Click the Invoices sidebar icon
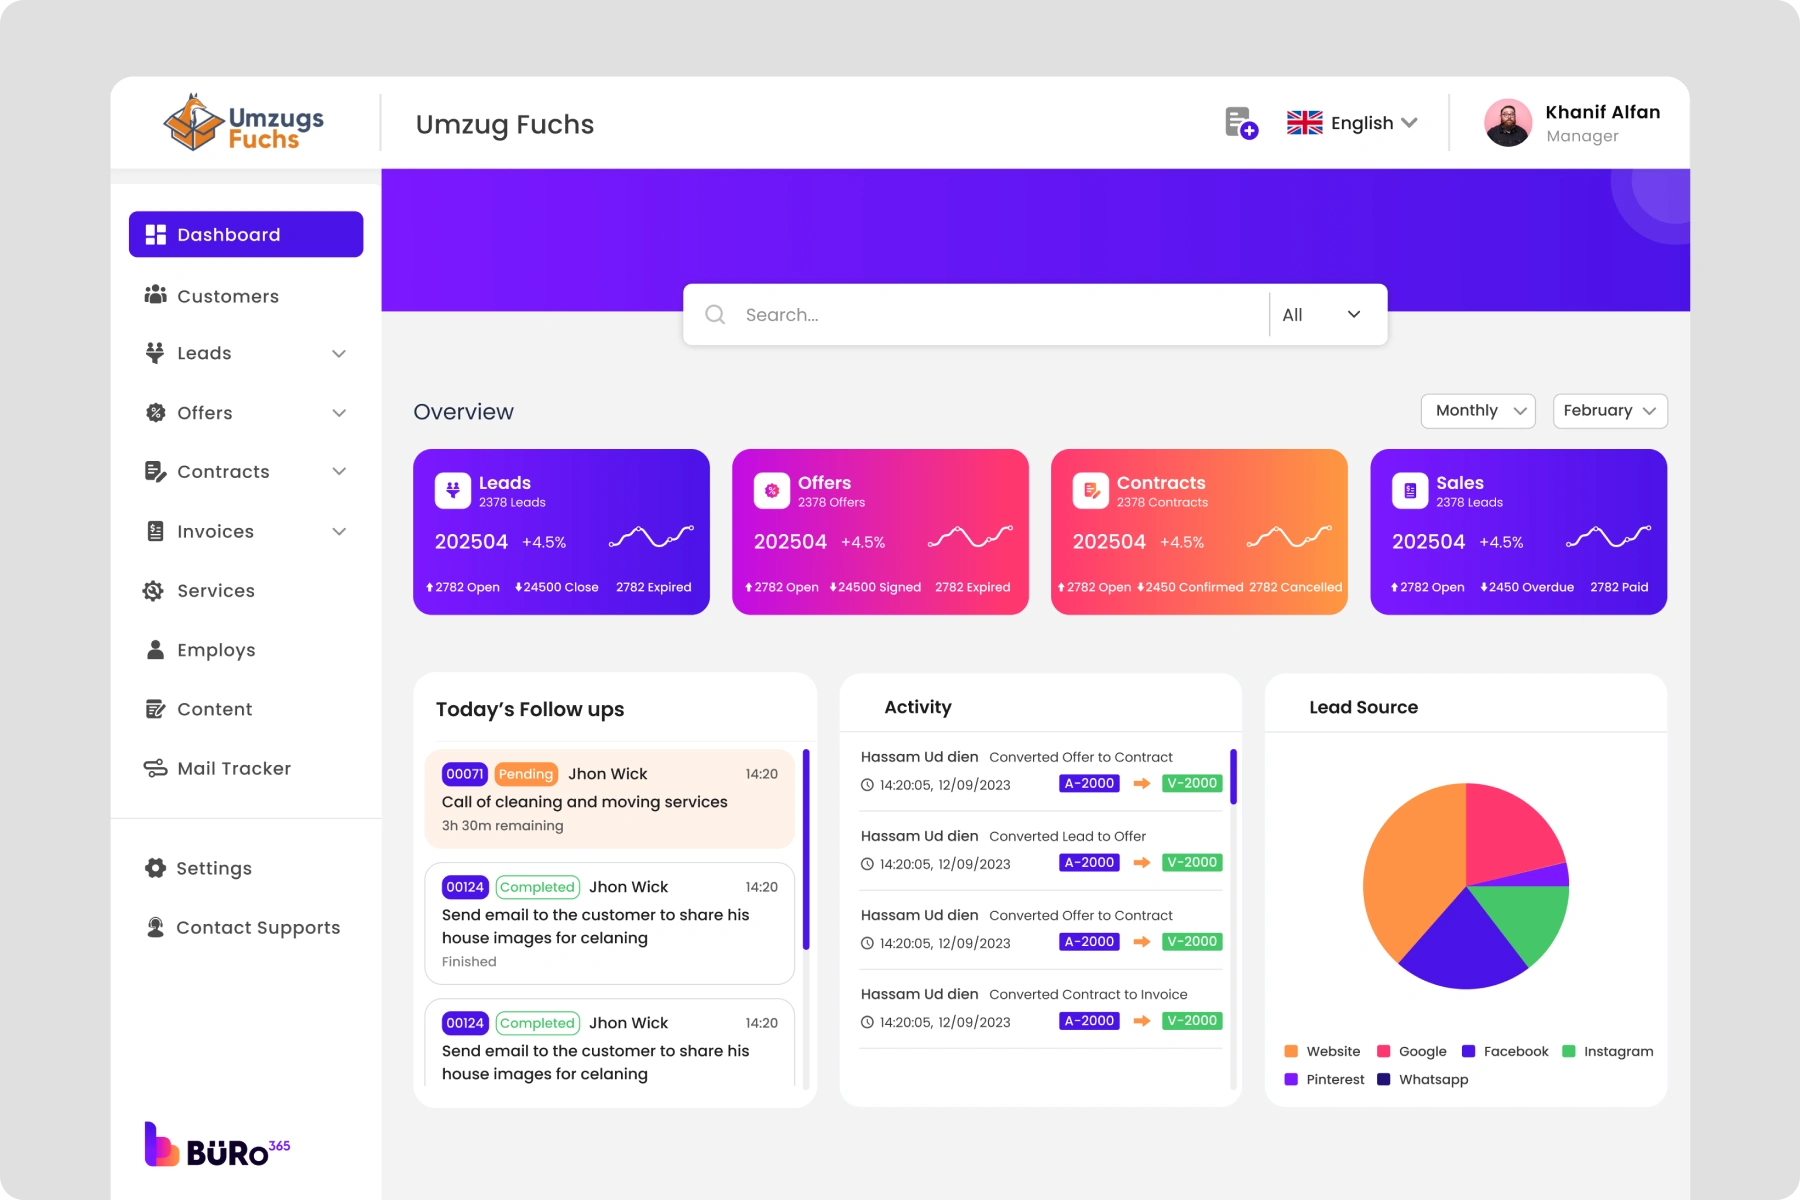This screenshot has height=1200, width=1800. [x=155, y=531]
